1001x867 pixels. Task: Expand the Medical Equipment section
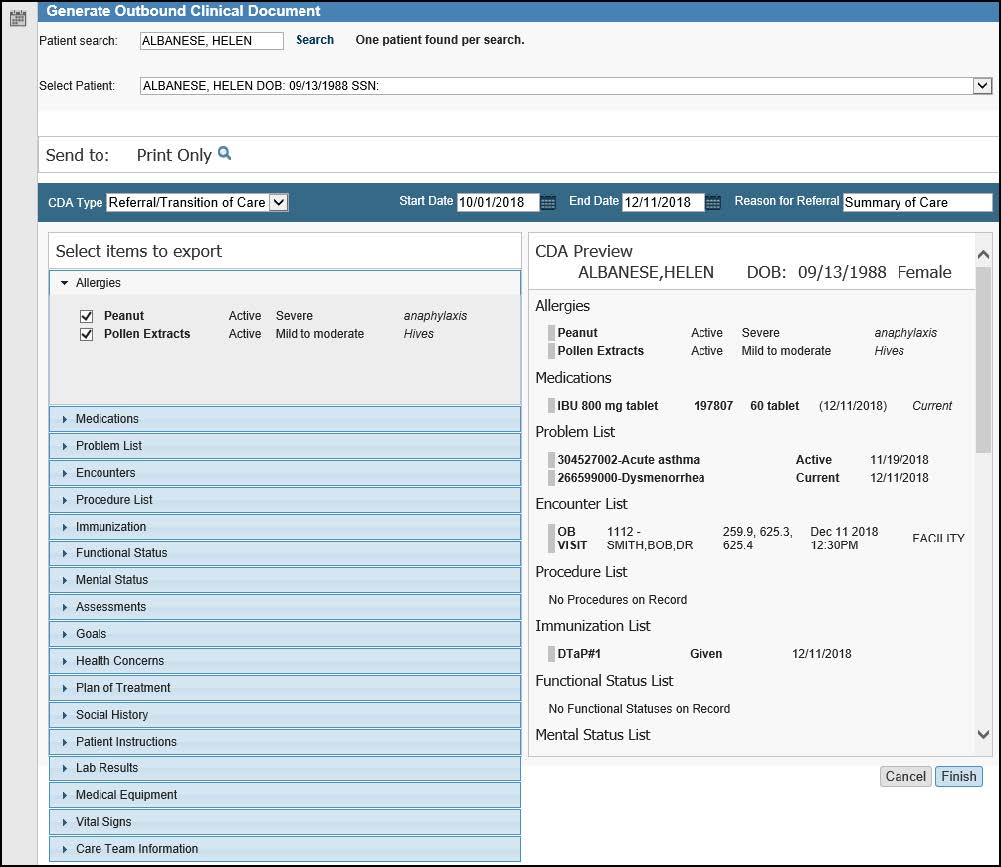point(285,795)
